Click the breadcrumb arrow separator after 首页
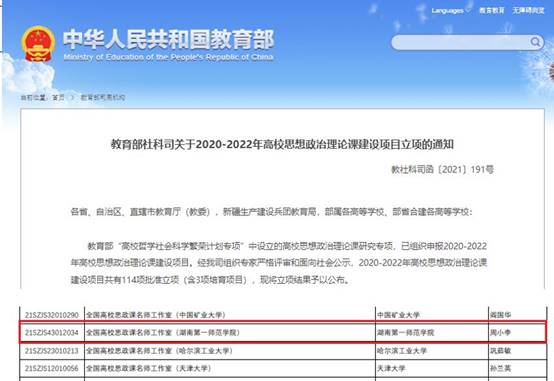Screen dimensions: 554x381 pos(73,98)
